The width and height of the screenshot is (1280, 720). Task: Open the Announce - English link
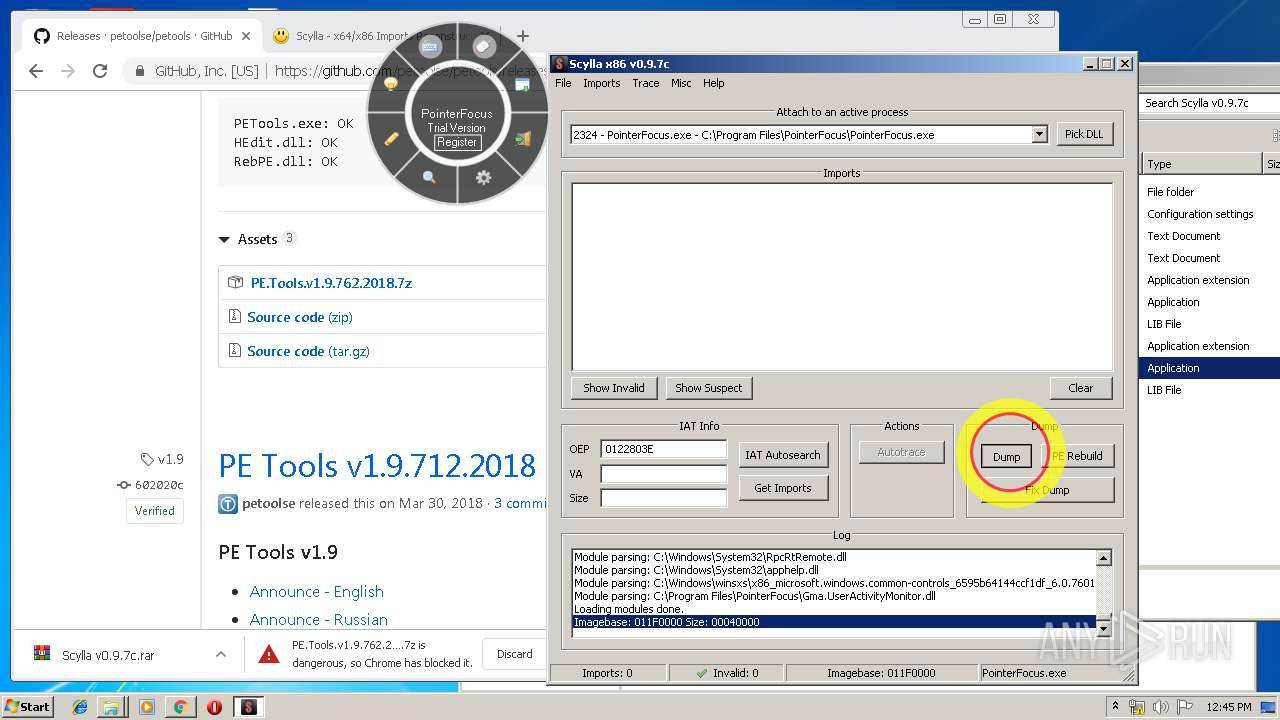(317, 591)
